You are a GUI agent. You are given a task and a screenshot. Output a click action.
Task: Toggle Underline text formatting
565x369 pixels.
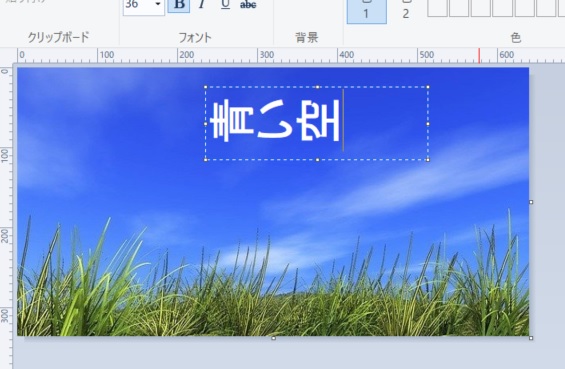225,5
